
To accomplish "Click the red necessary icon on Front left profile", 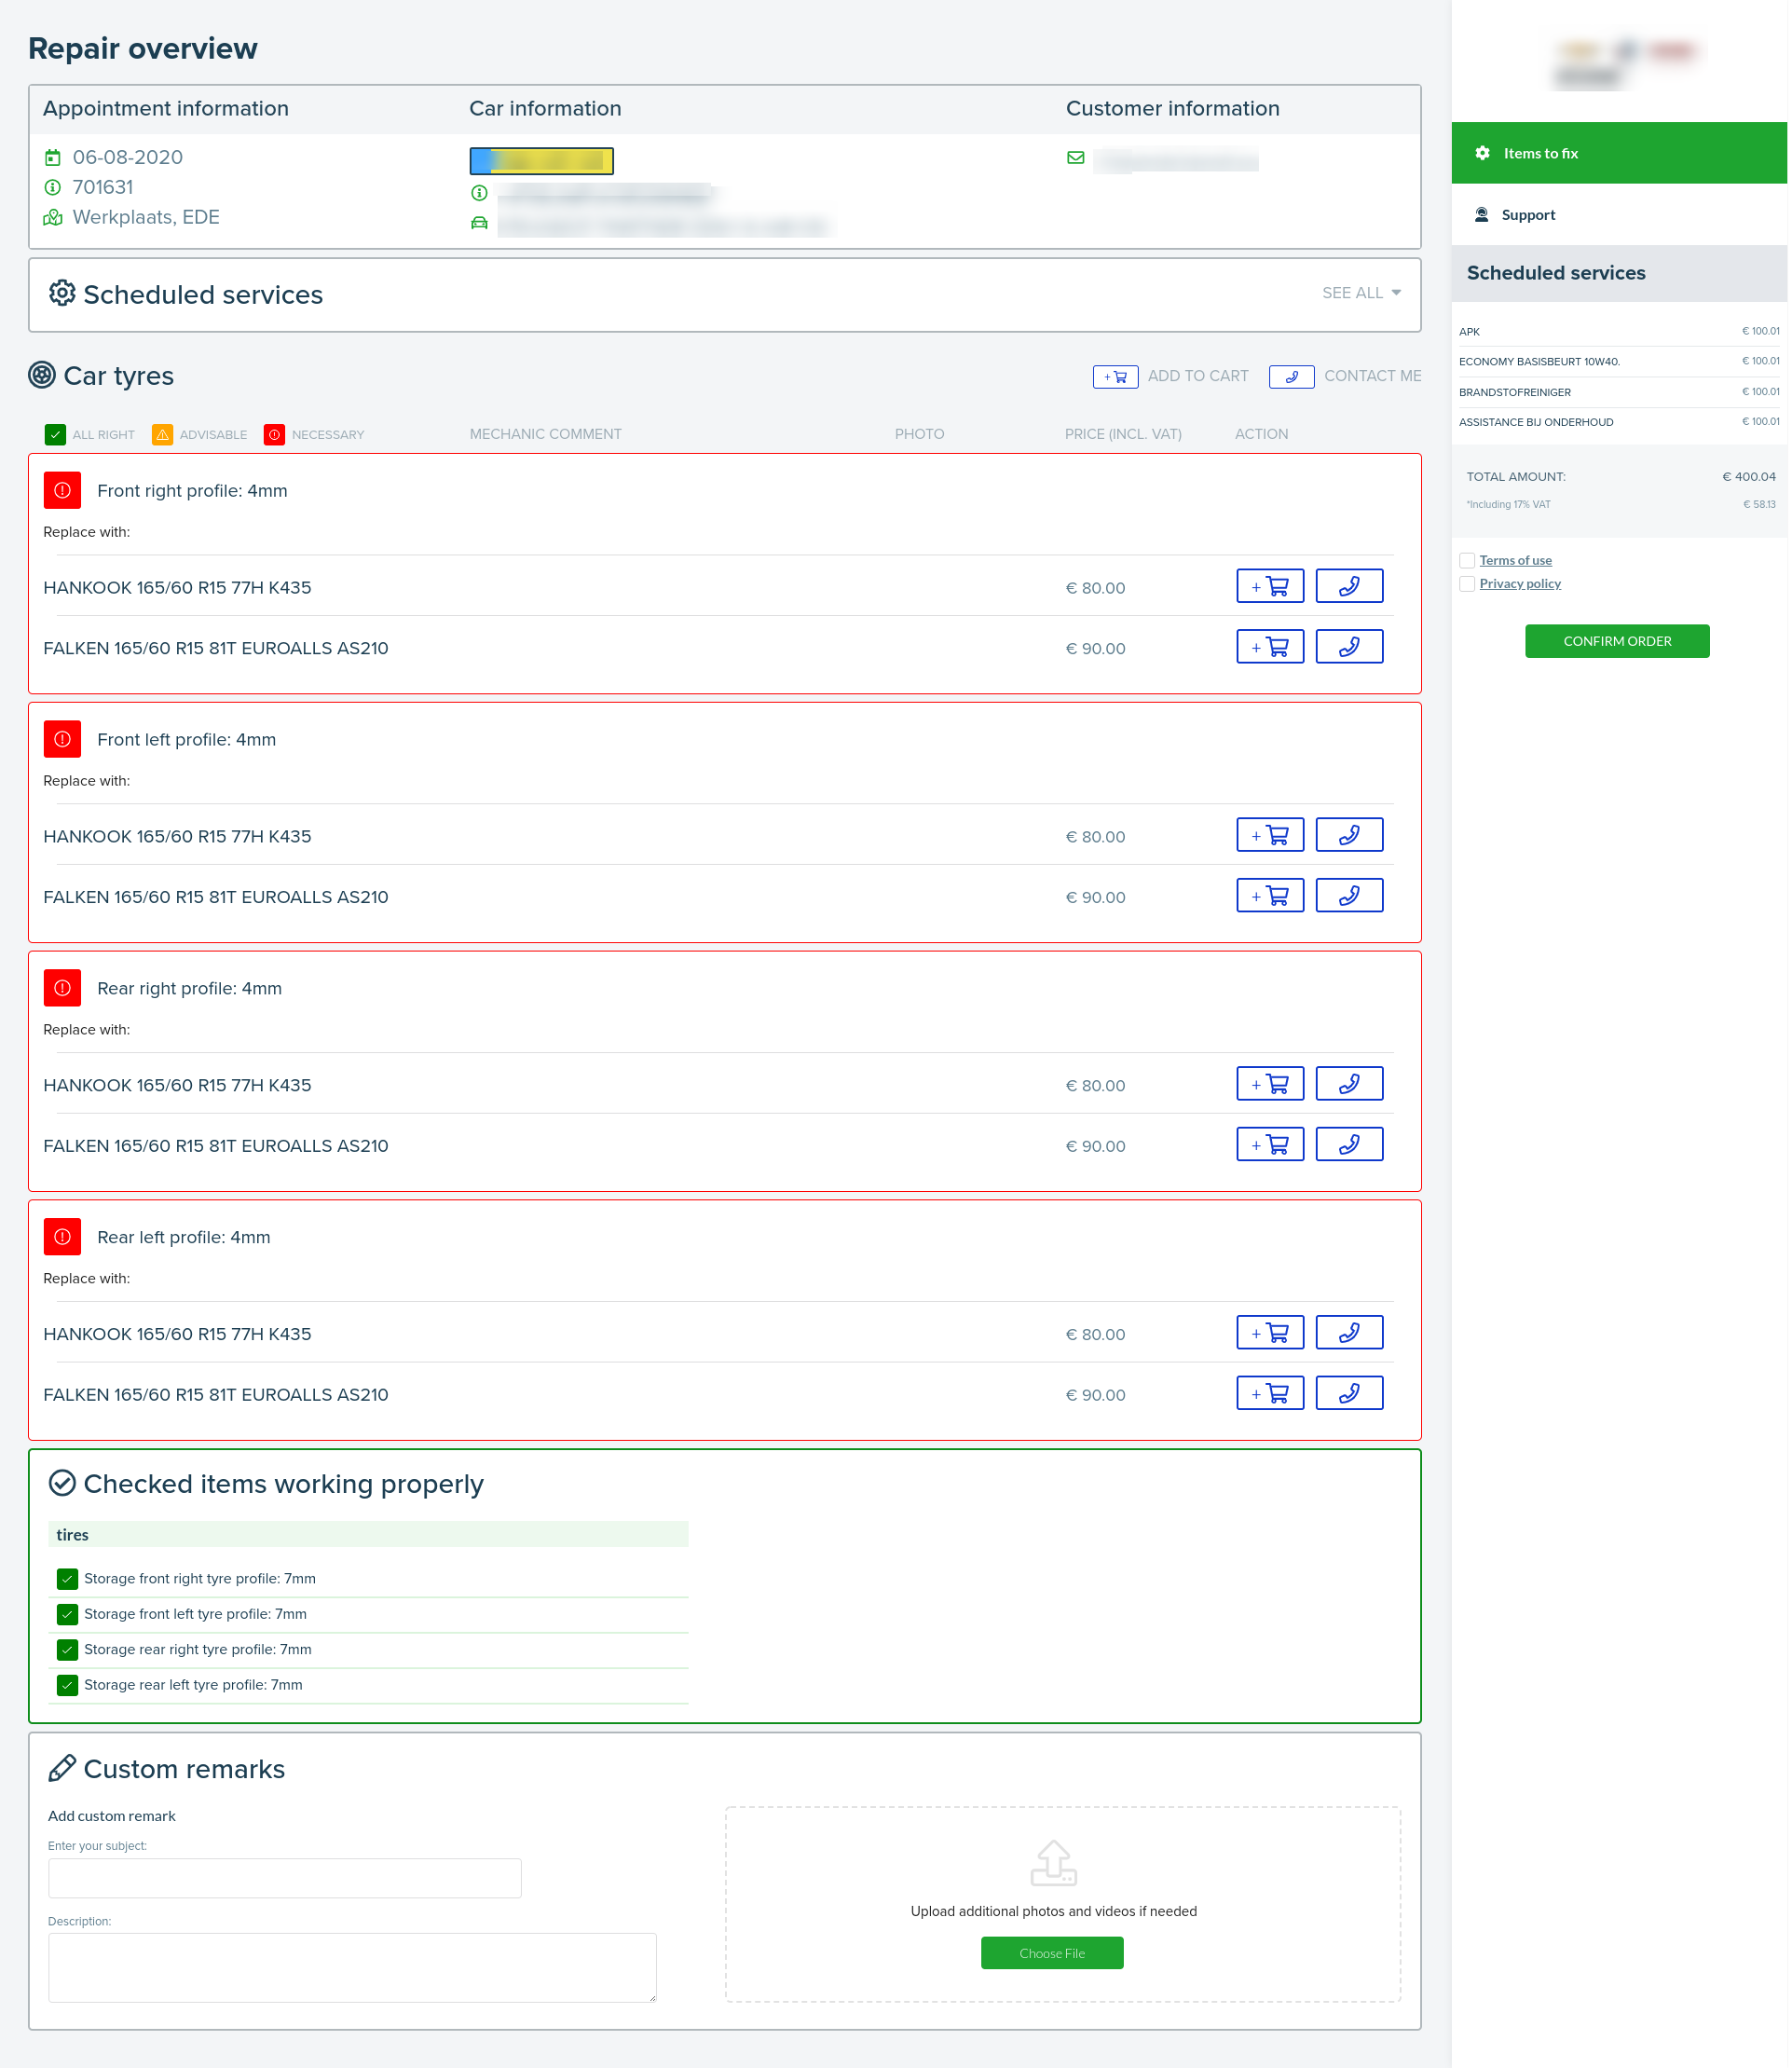I will [62, 739].
